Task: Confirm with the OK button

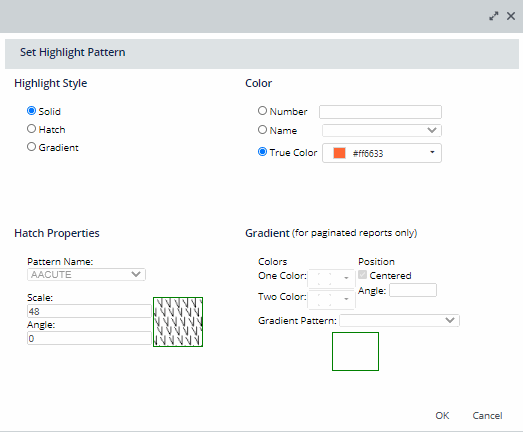Action: [442, 416]
